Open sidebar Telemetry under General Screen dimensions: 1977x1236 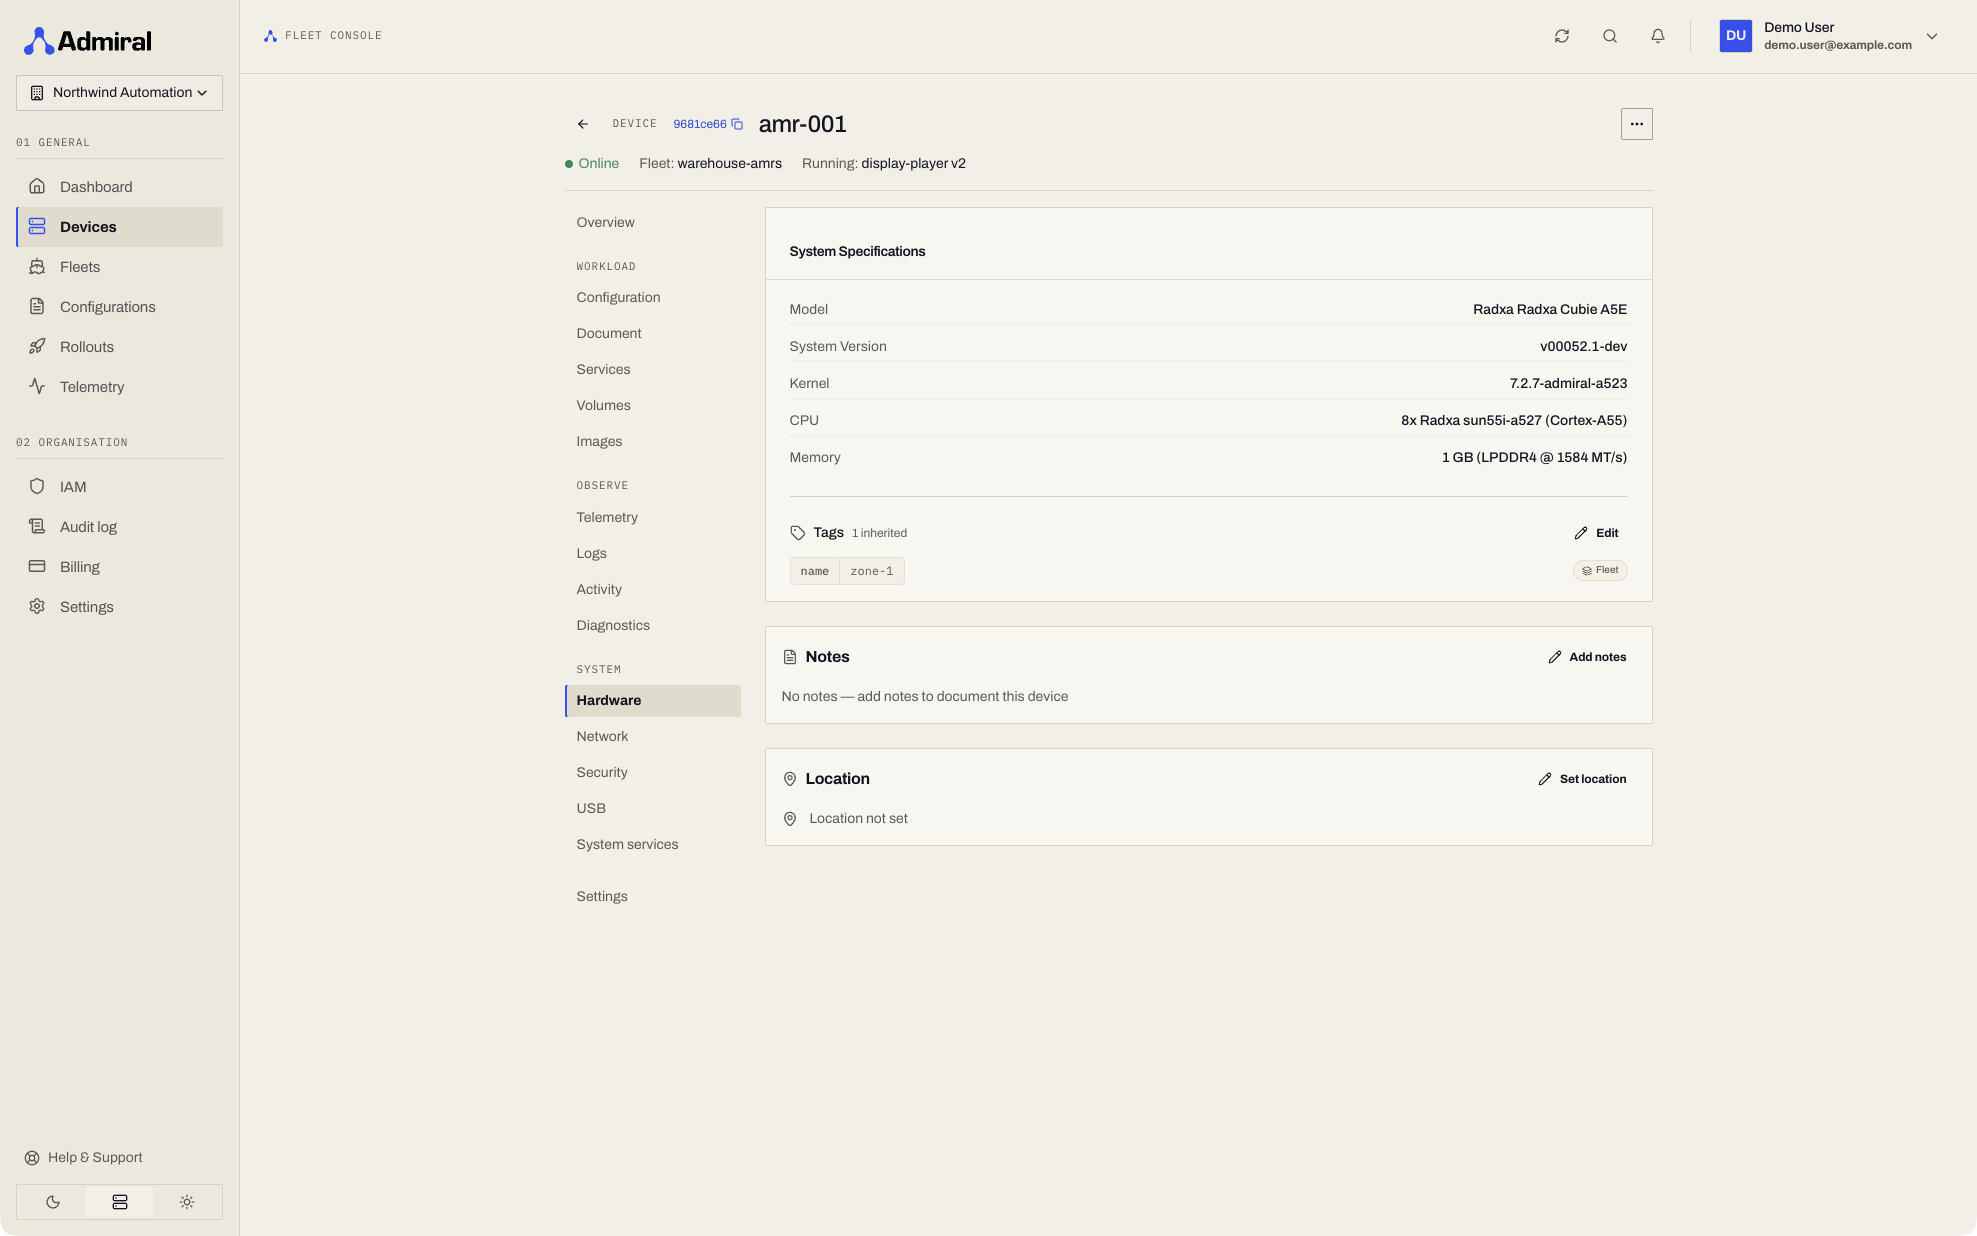tap(119, 387)
